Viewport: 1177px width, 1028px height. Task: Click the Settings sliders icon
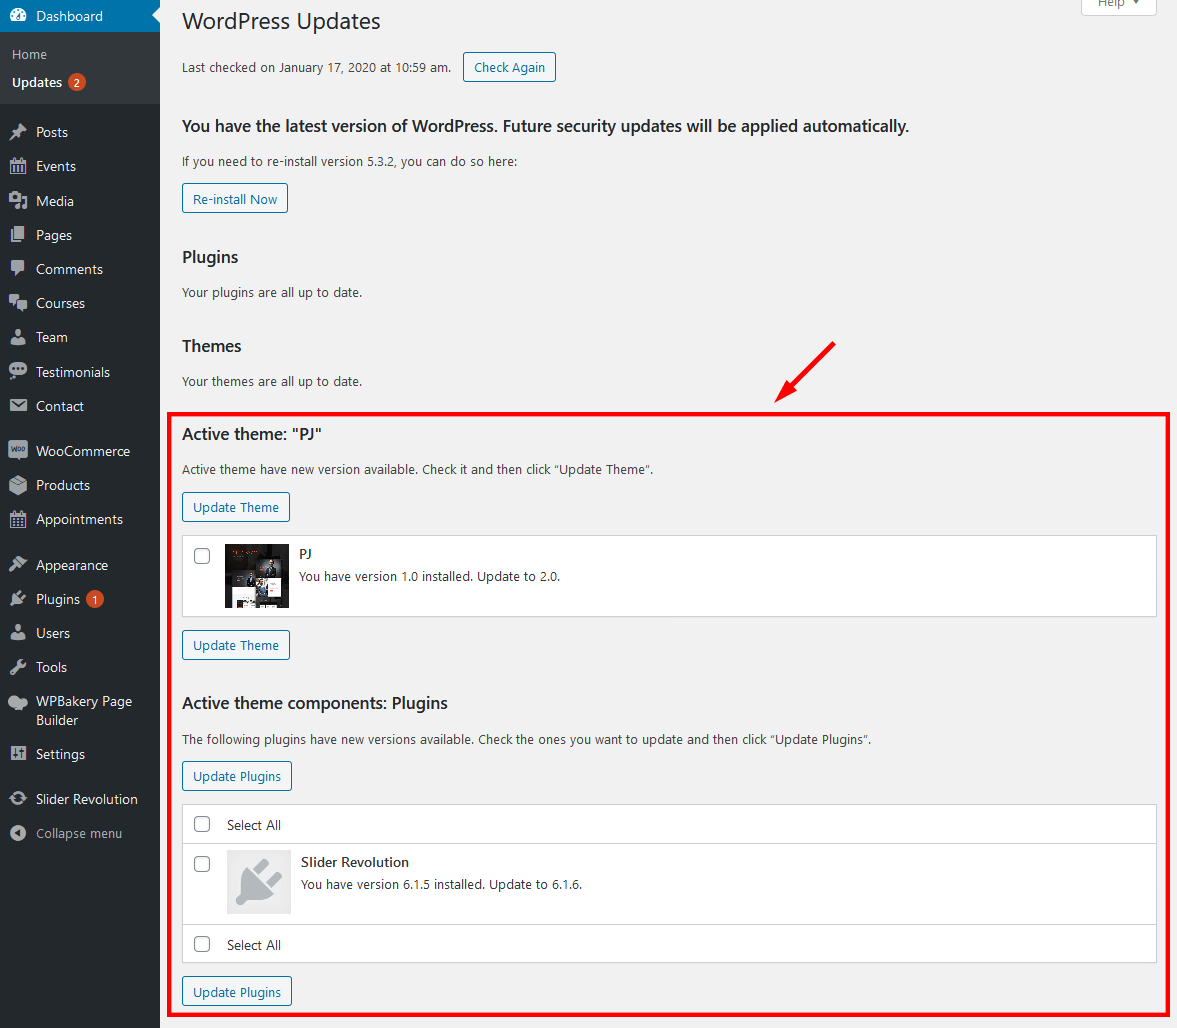[x=18, y=753]
